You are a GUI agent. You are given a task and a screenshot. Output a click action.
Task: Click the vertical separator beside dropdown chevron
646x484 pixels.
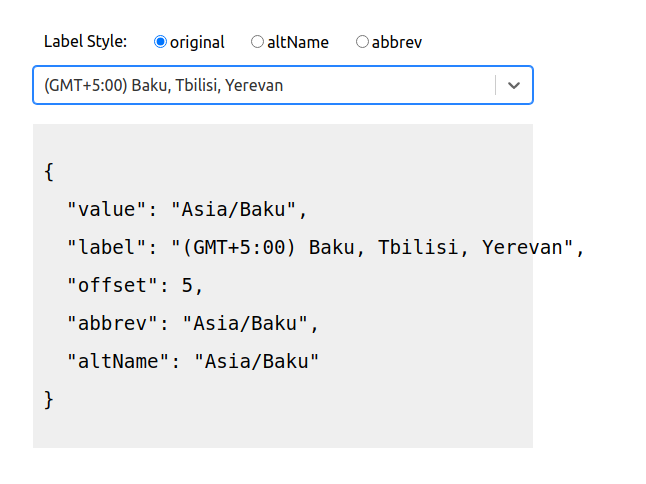[x=495, y=86]
